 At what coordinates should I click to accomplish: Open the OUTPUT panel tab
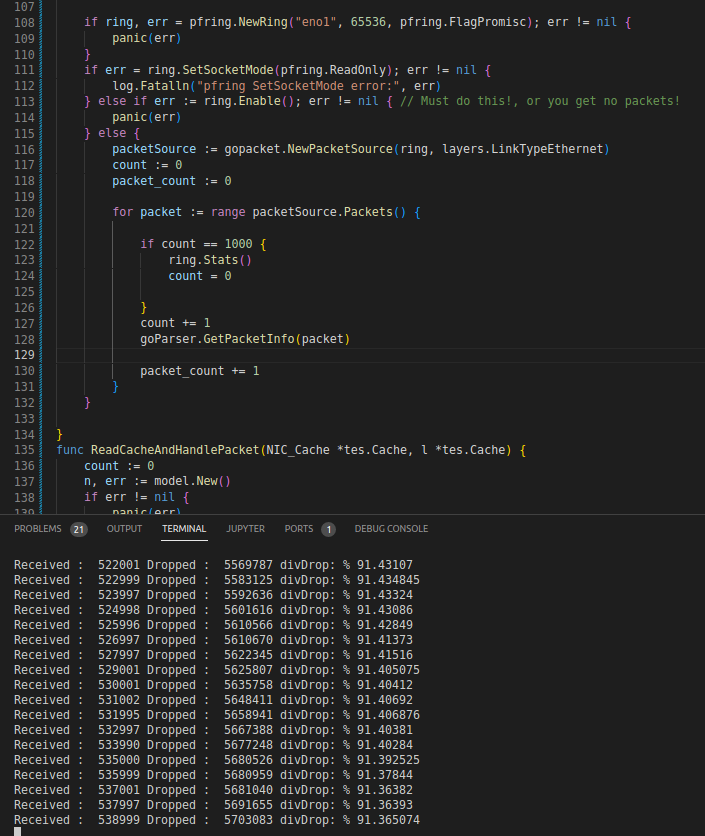124,528
